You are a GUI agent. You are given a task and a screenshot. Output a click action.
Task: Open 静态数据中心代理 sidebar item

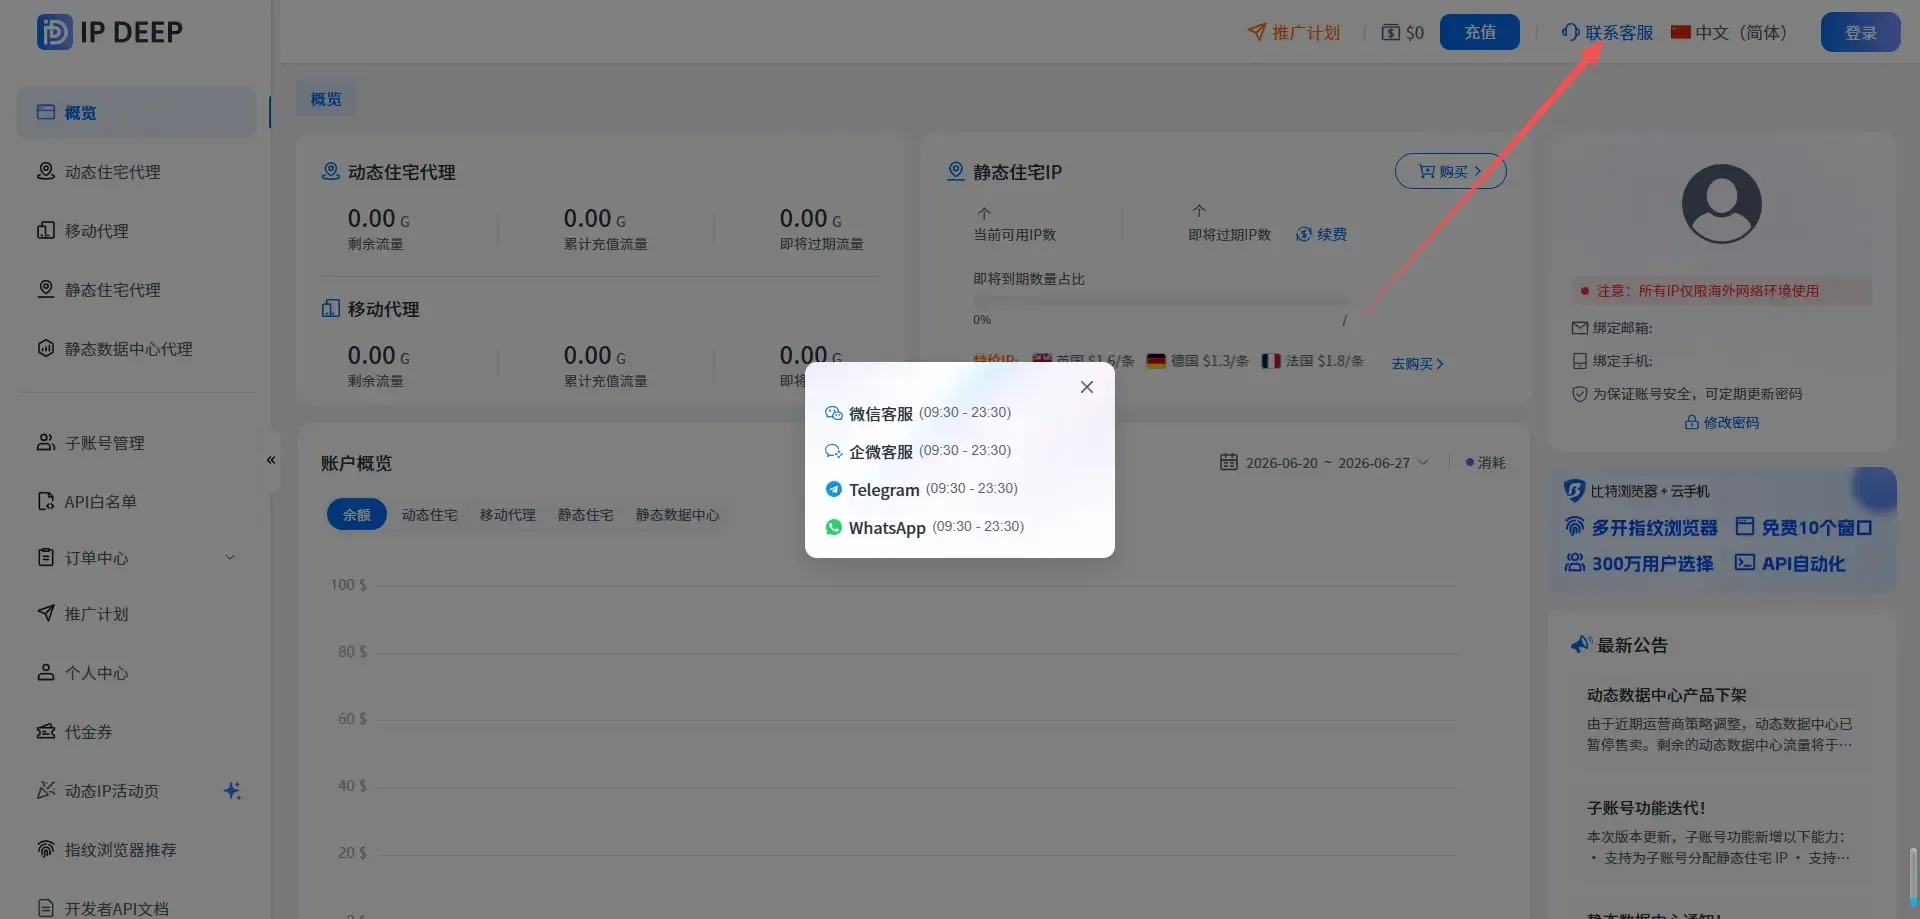click(x=136, y=349)
